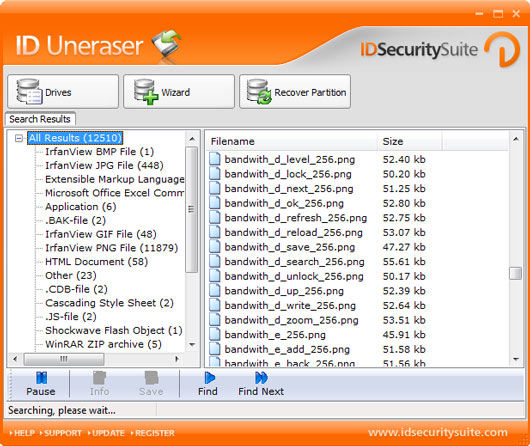Click the file icon of bandwith_d_unlock_256.png
530x446 pixels.
(215, 276)
